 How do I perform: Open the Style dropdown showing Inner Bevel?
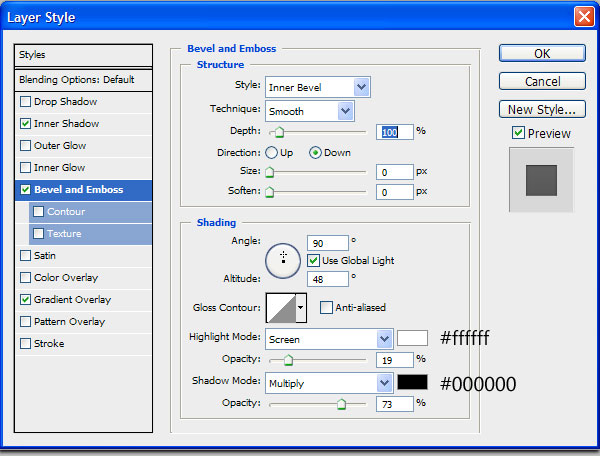point(318,87)
